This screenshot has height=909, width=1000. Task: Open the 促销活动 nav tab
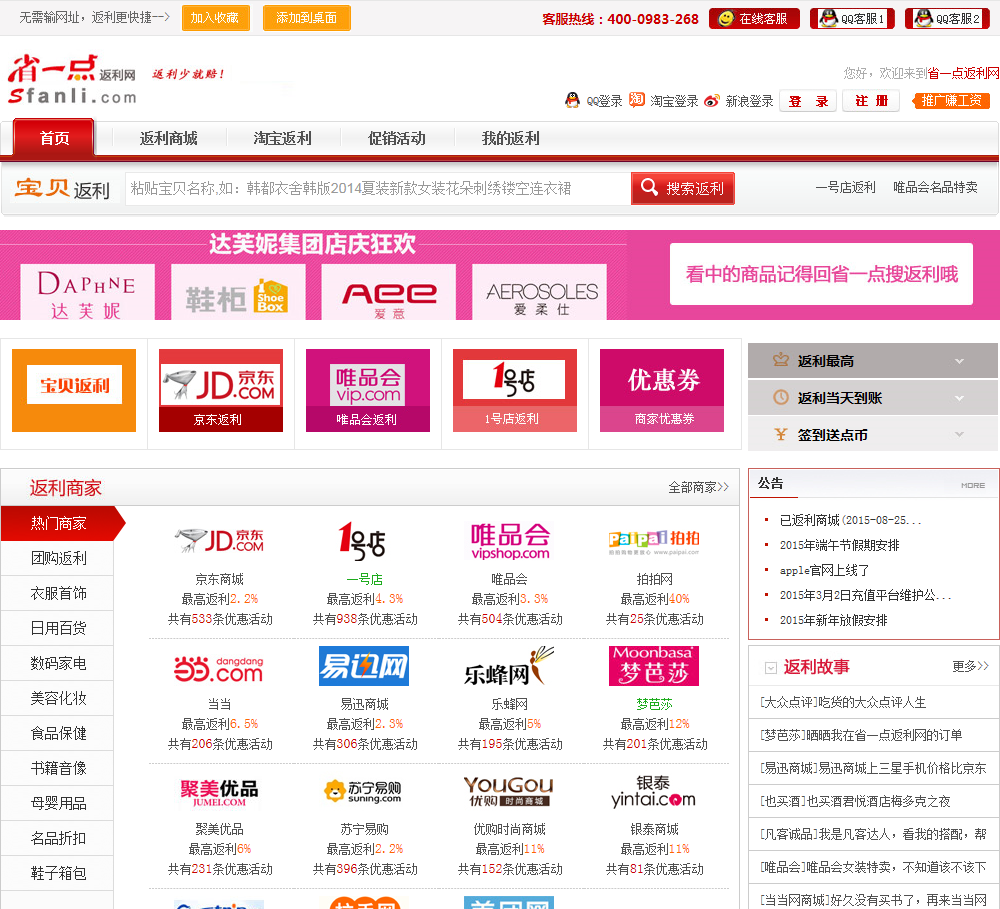pos(397,138)
